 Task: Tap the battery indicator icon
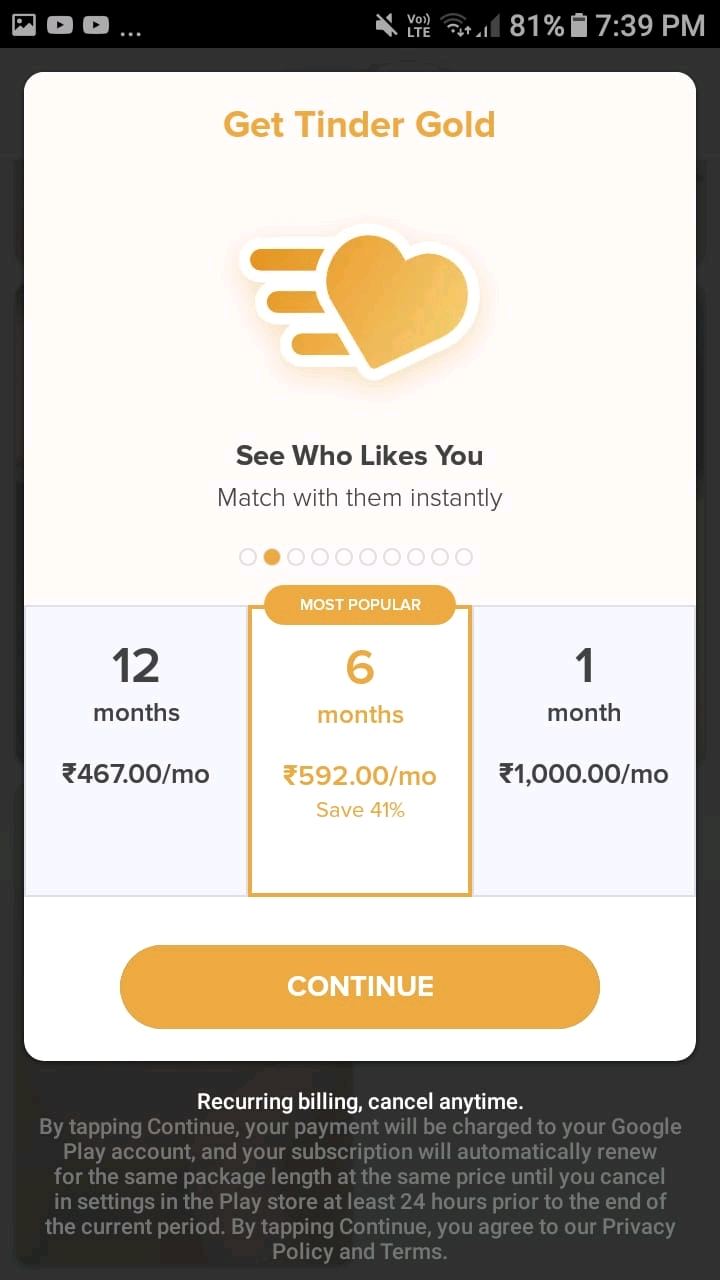coord(578,25)
